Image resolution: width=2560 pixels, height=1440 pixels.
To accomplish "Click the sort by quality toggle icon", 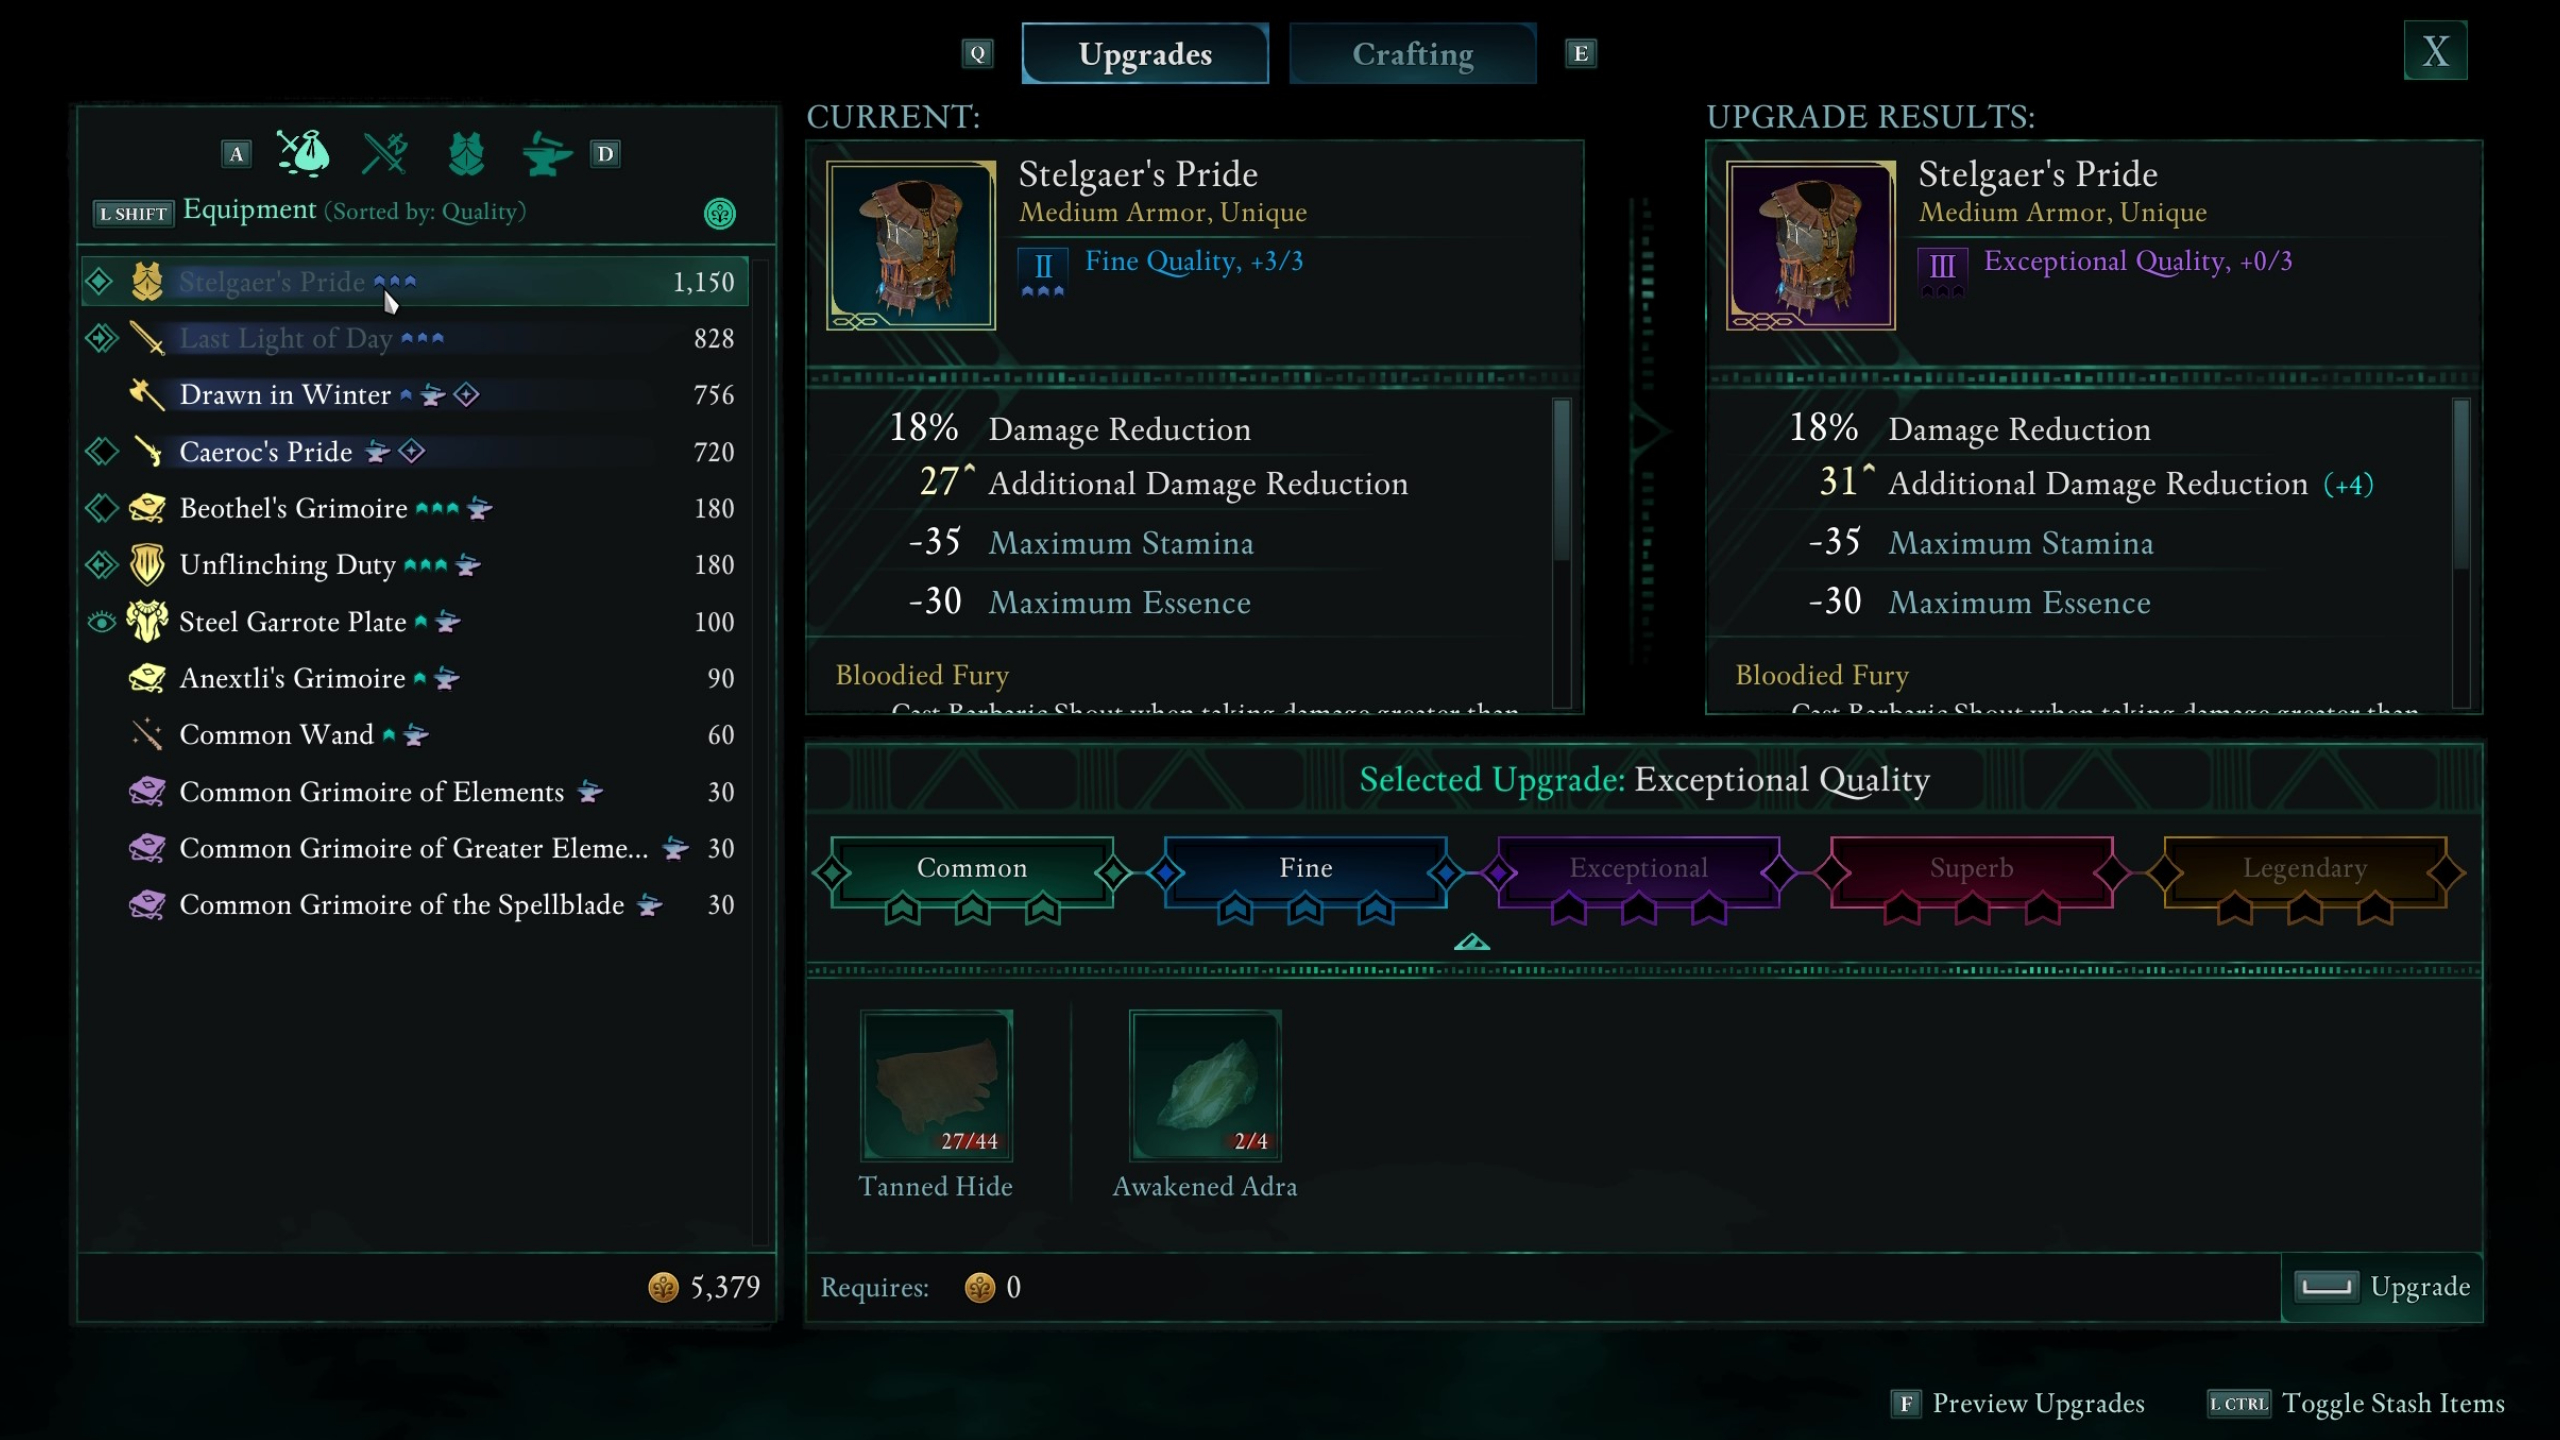I will [x=717, y=213].
